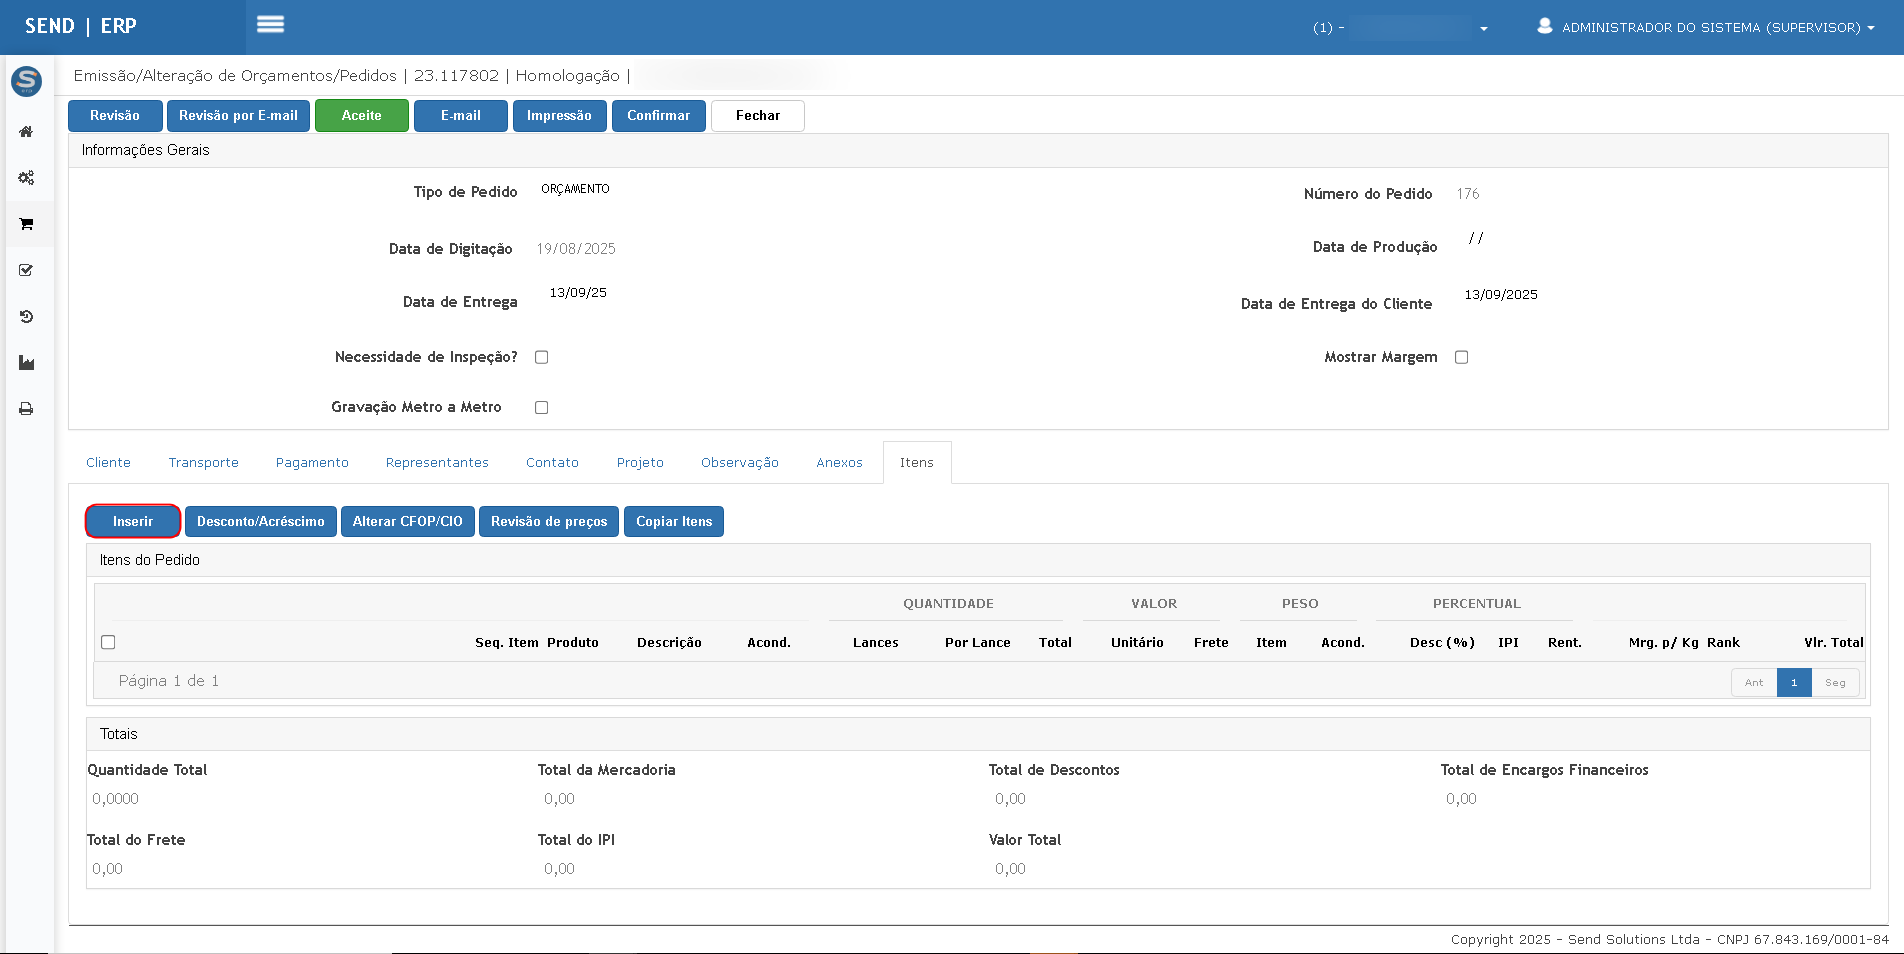The height and width of the screenshot is (954, 1904).
Task: Switch to the Projeto tab
Action: click(x=640, y=462)
